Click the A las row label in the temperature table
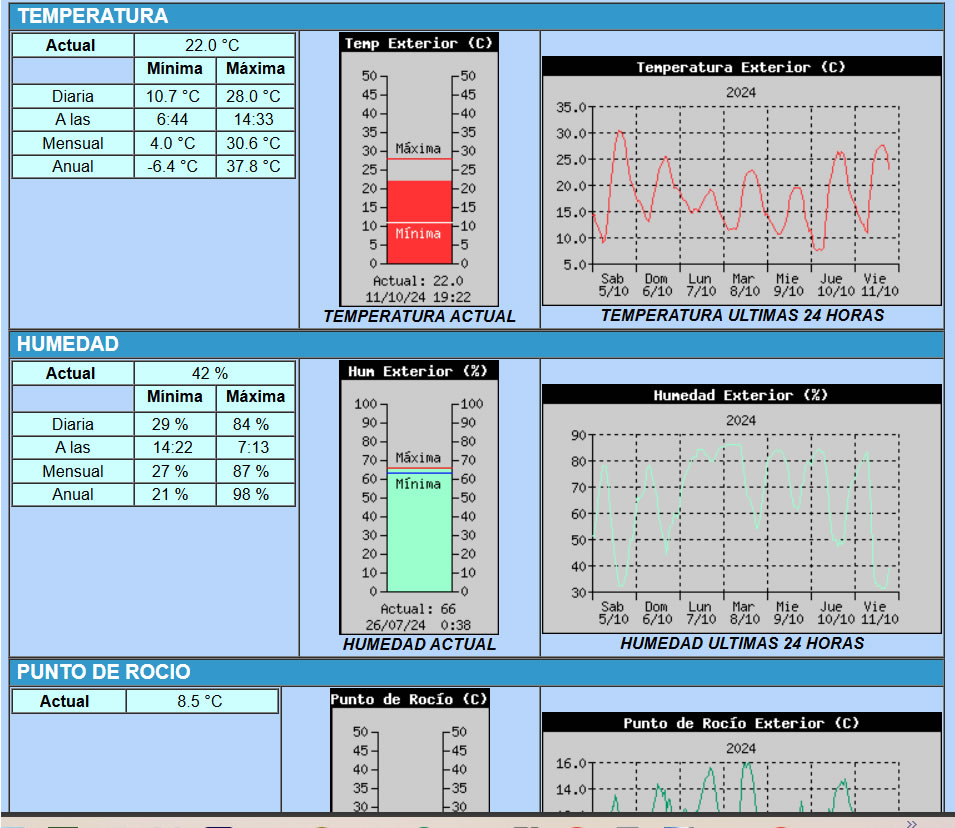This screenshot has height=828, width=955. (72, 119)
